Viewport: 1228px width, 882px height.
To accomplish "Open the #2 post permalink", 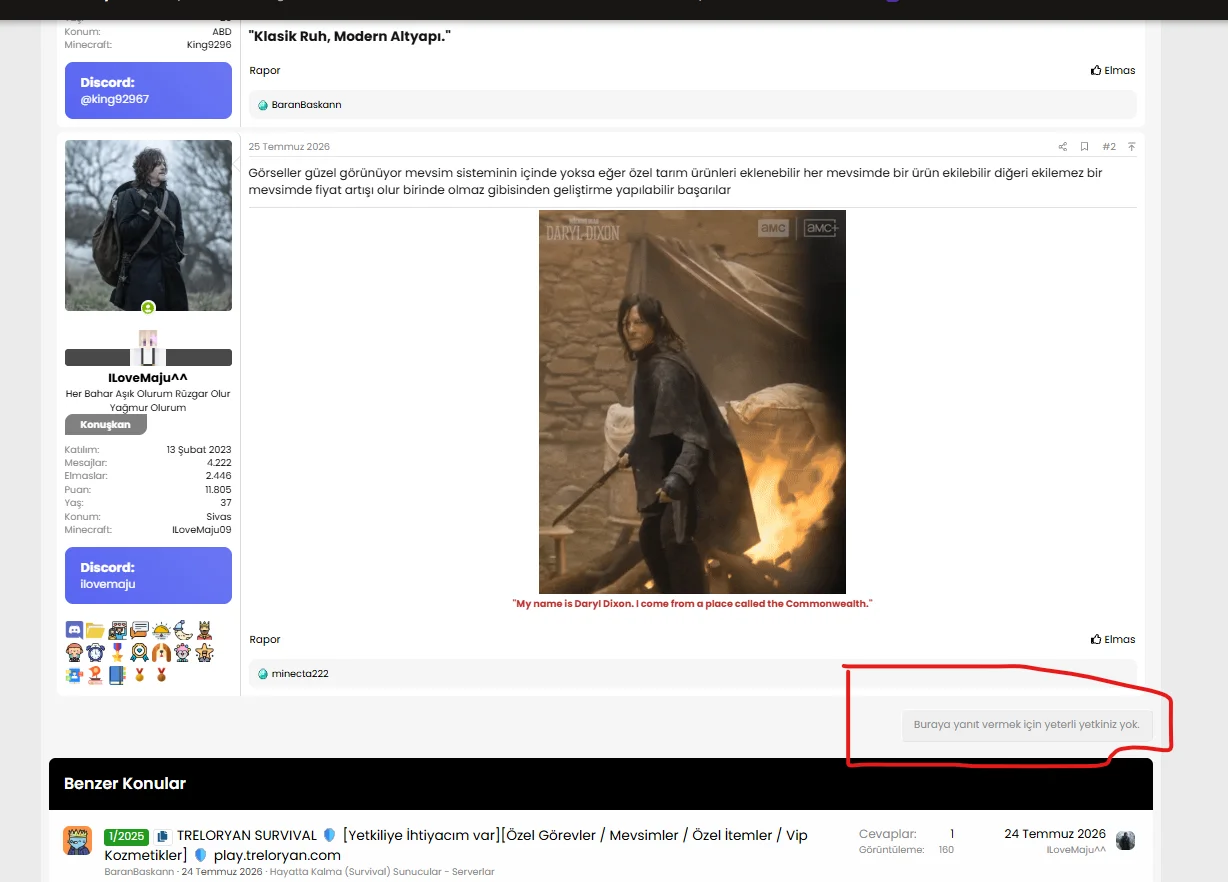I will click(1109, 147).
